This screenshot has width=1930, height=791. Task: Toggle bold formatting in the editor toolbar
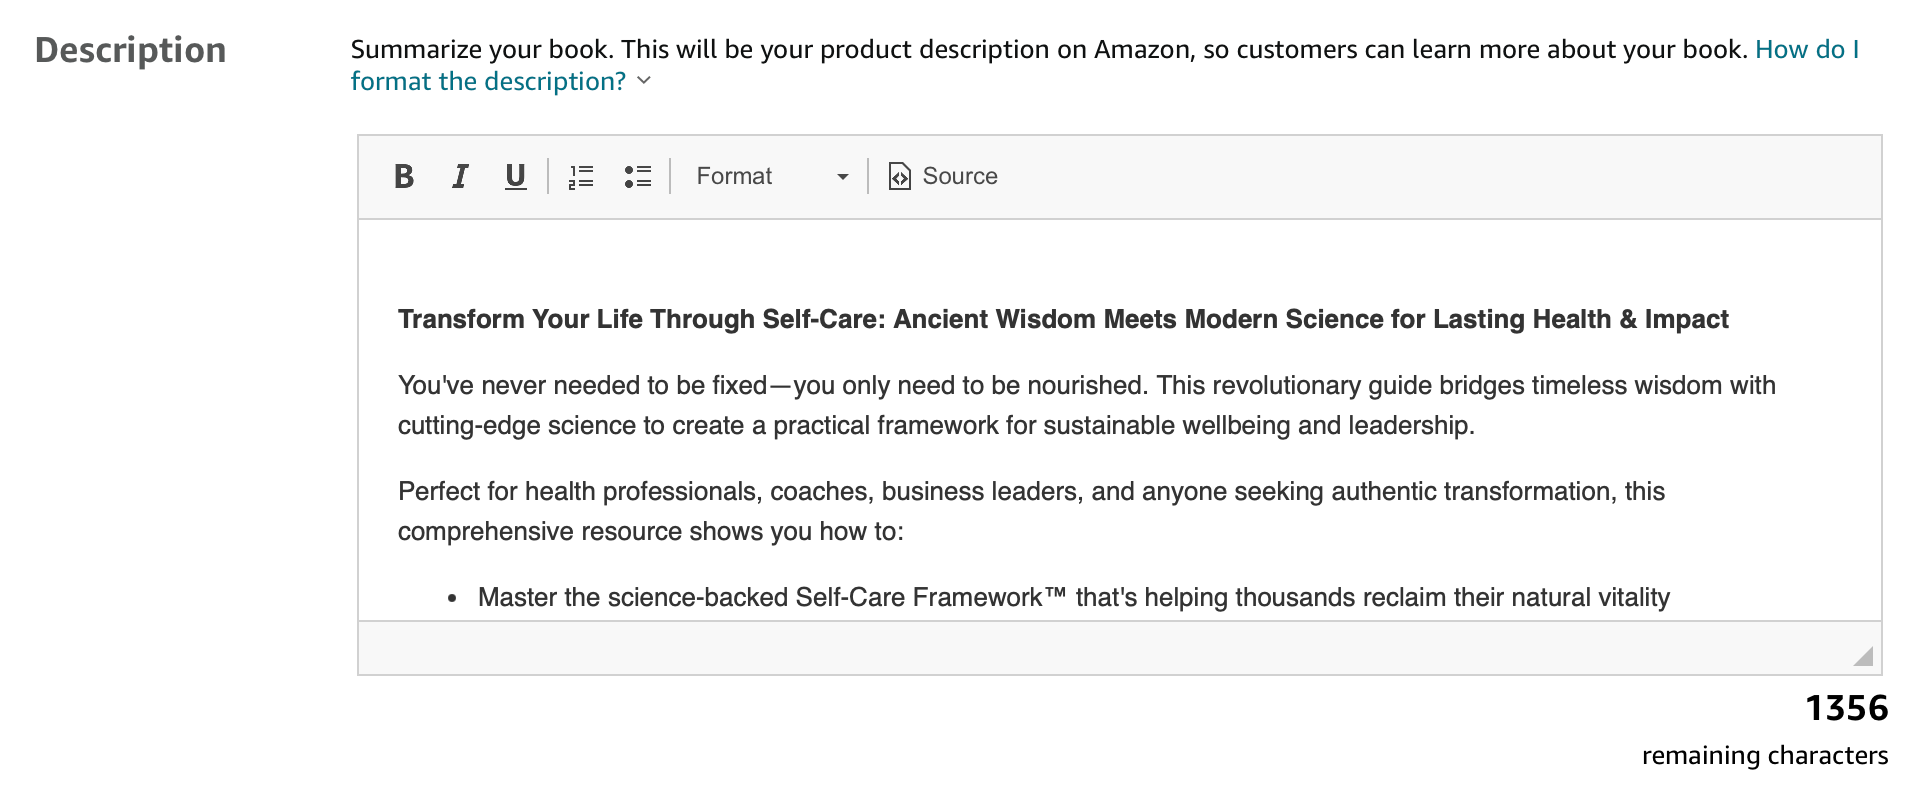(x=404, y=177)
